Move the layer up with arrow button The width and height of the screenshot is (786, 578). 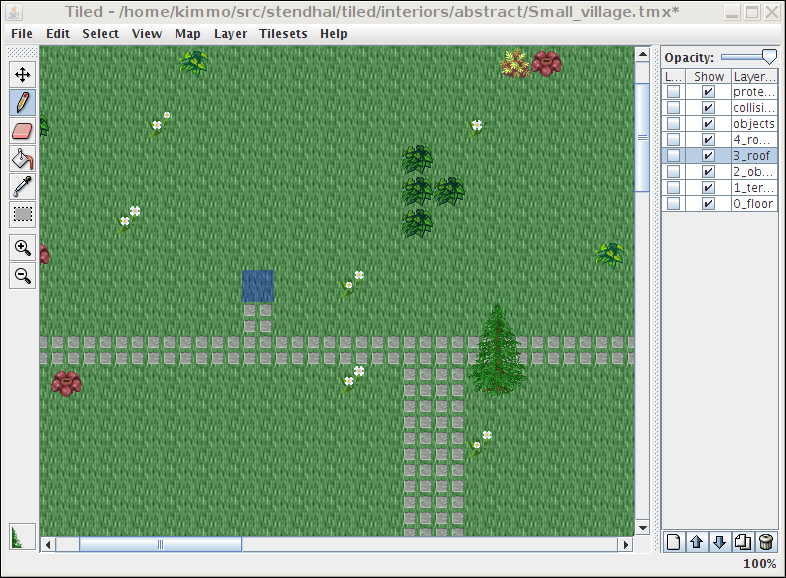(x=697, y=542)
